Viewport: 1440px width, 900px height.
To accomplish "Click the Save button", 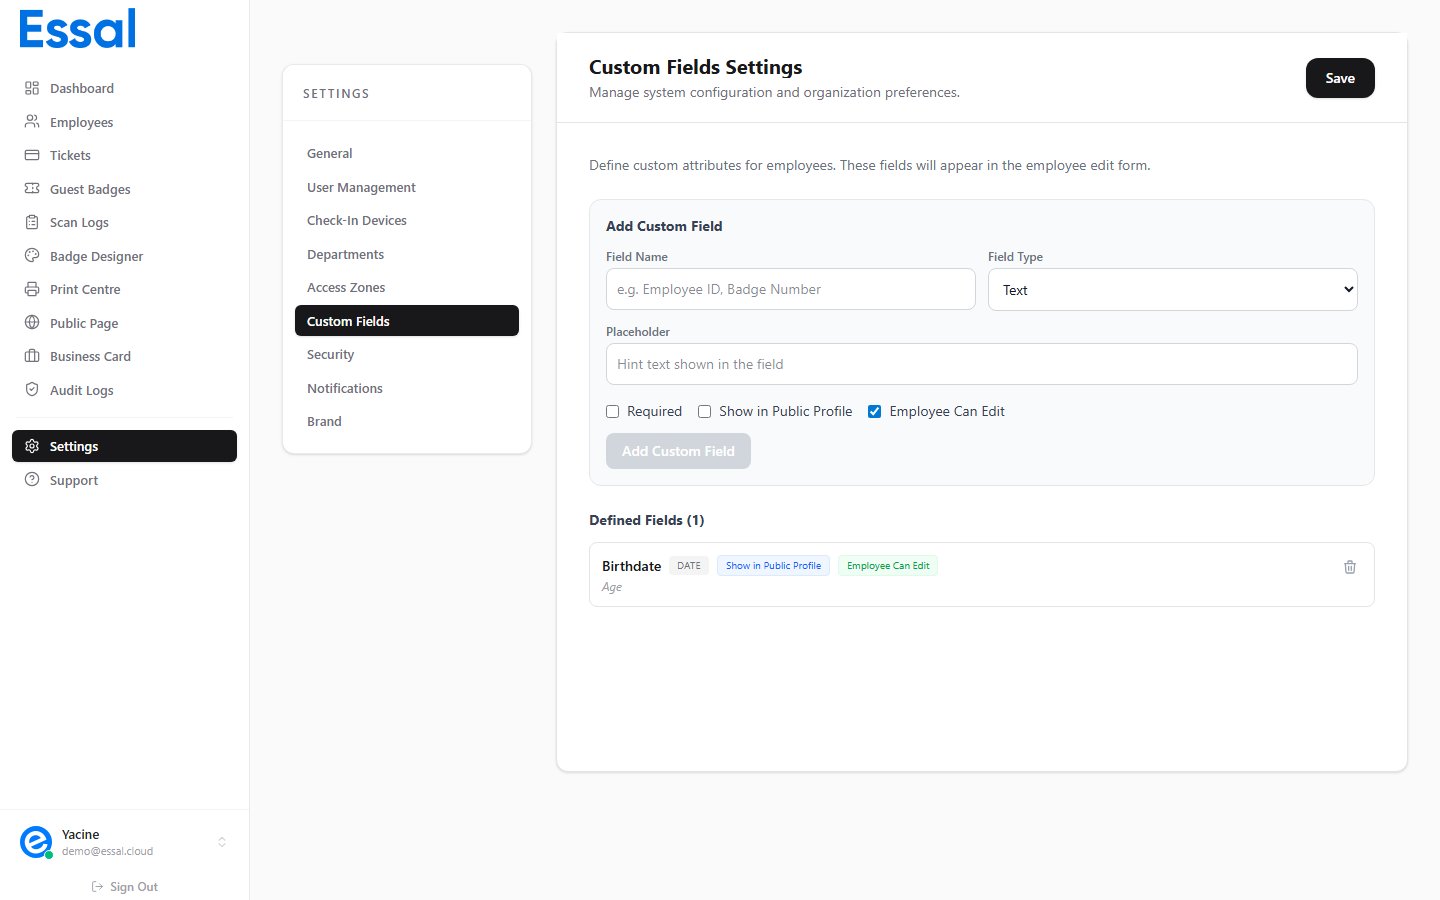I will pyautogui.click(x=1340, y=78).
